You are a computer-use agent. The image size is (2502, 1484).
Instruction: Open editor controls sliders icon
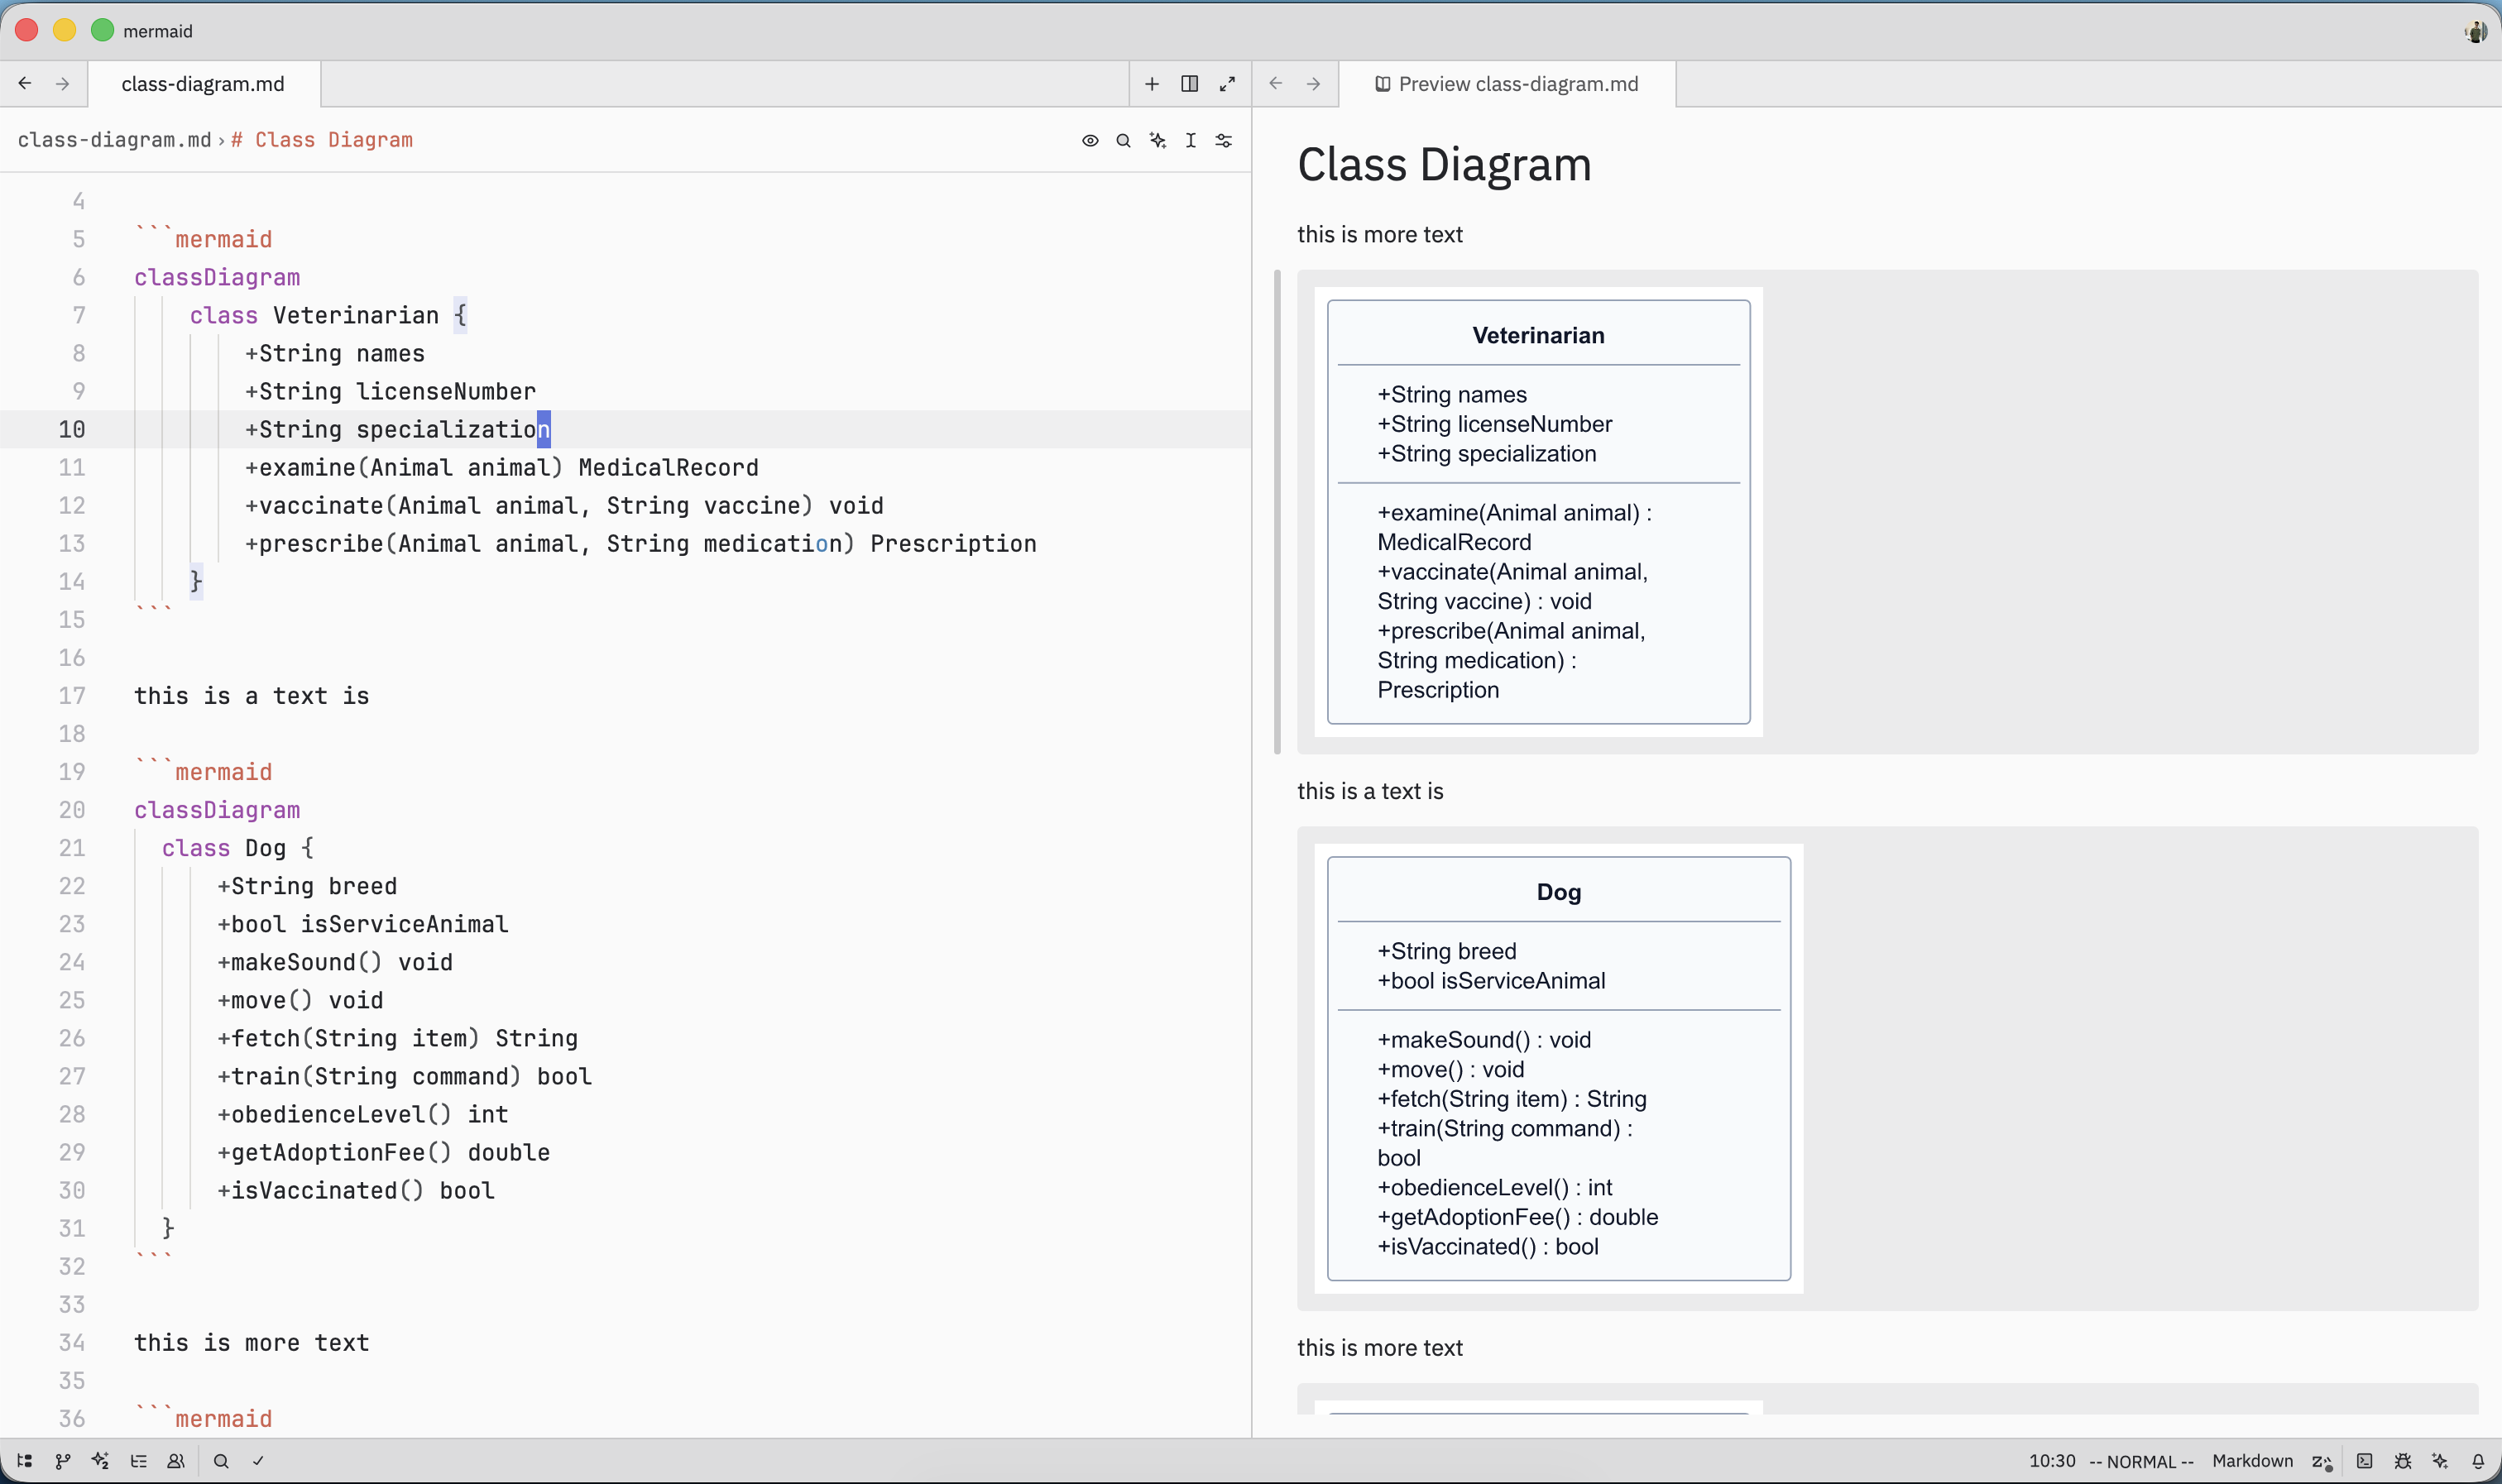(x=1223, y=140)
